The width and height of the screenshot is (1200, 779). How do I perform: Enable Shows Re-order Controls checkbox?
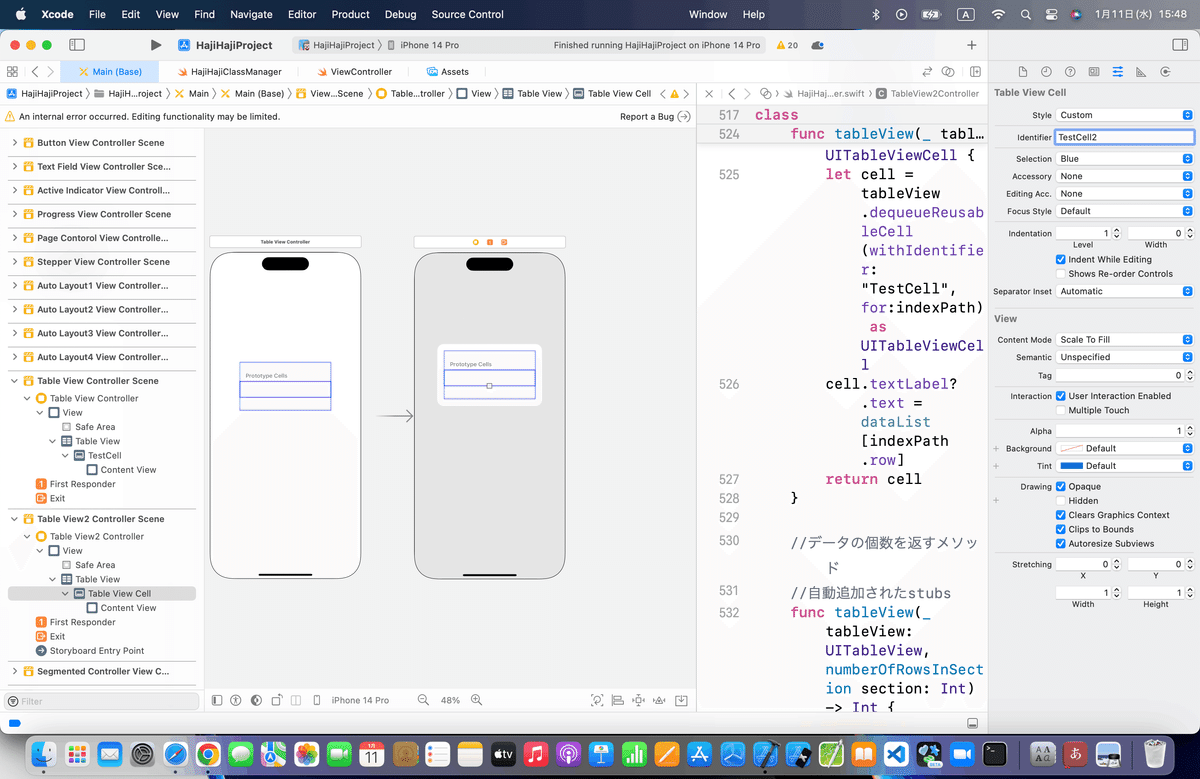coord(1061,273)
